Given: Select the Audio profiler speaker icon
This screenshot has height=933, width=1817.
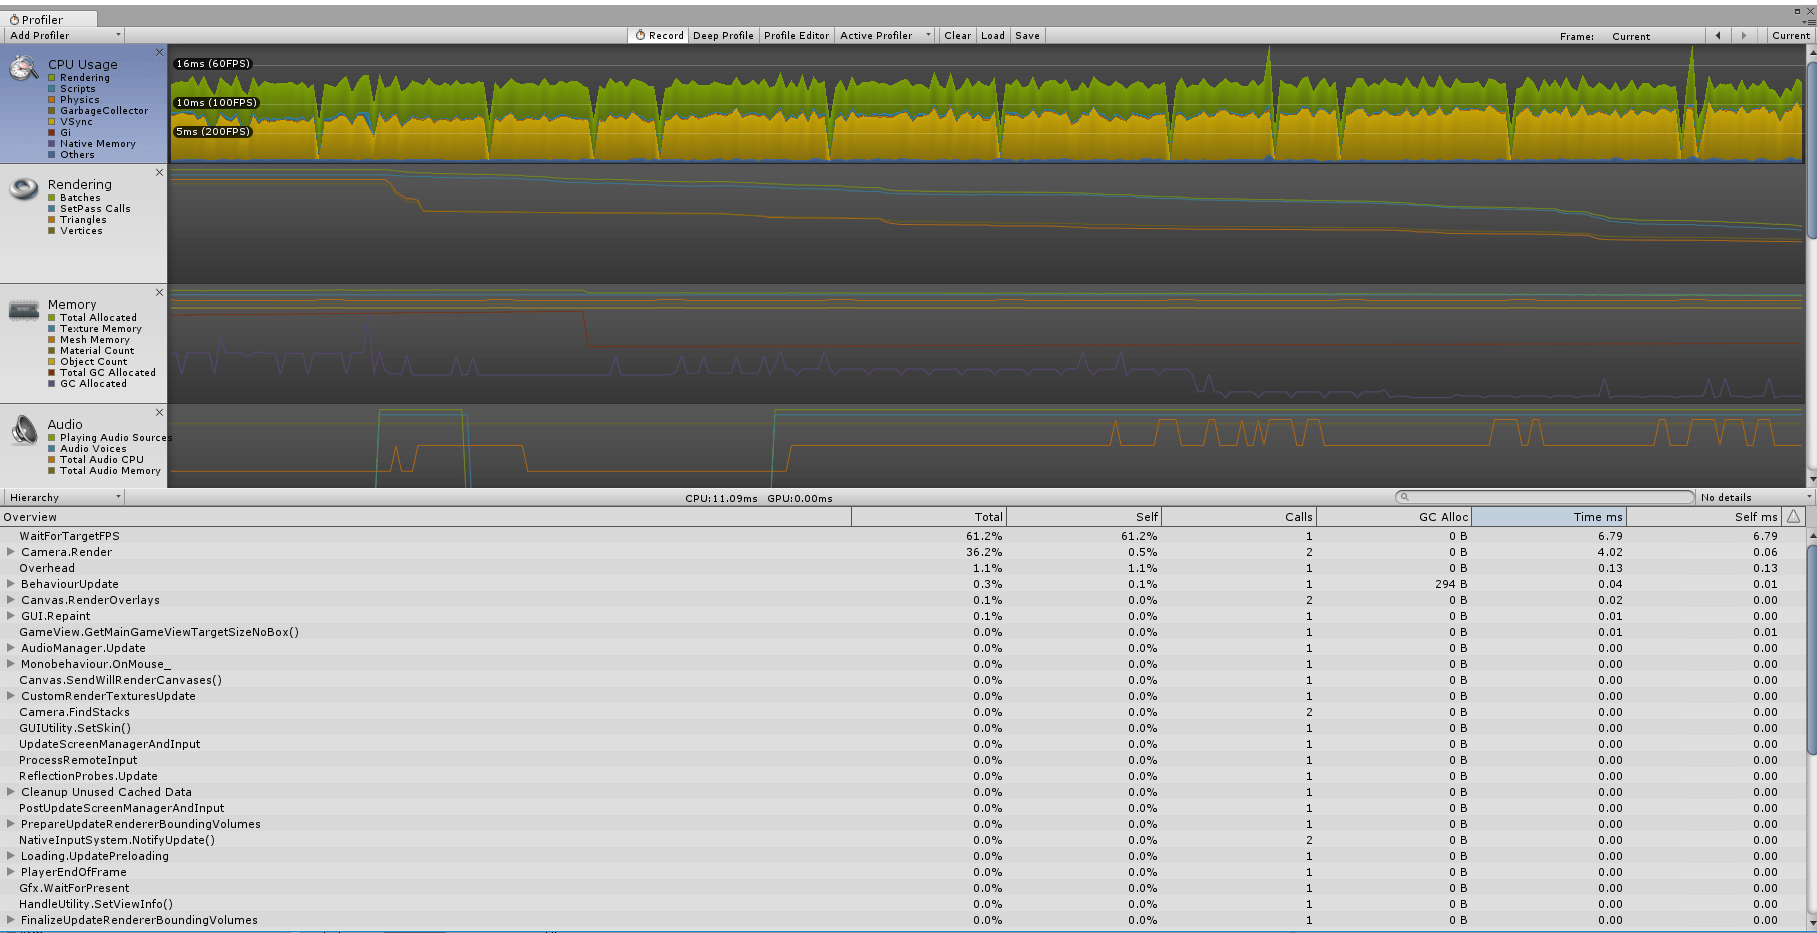Looking at the screenshot, I should click(24, 431).
